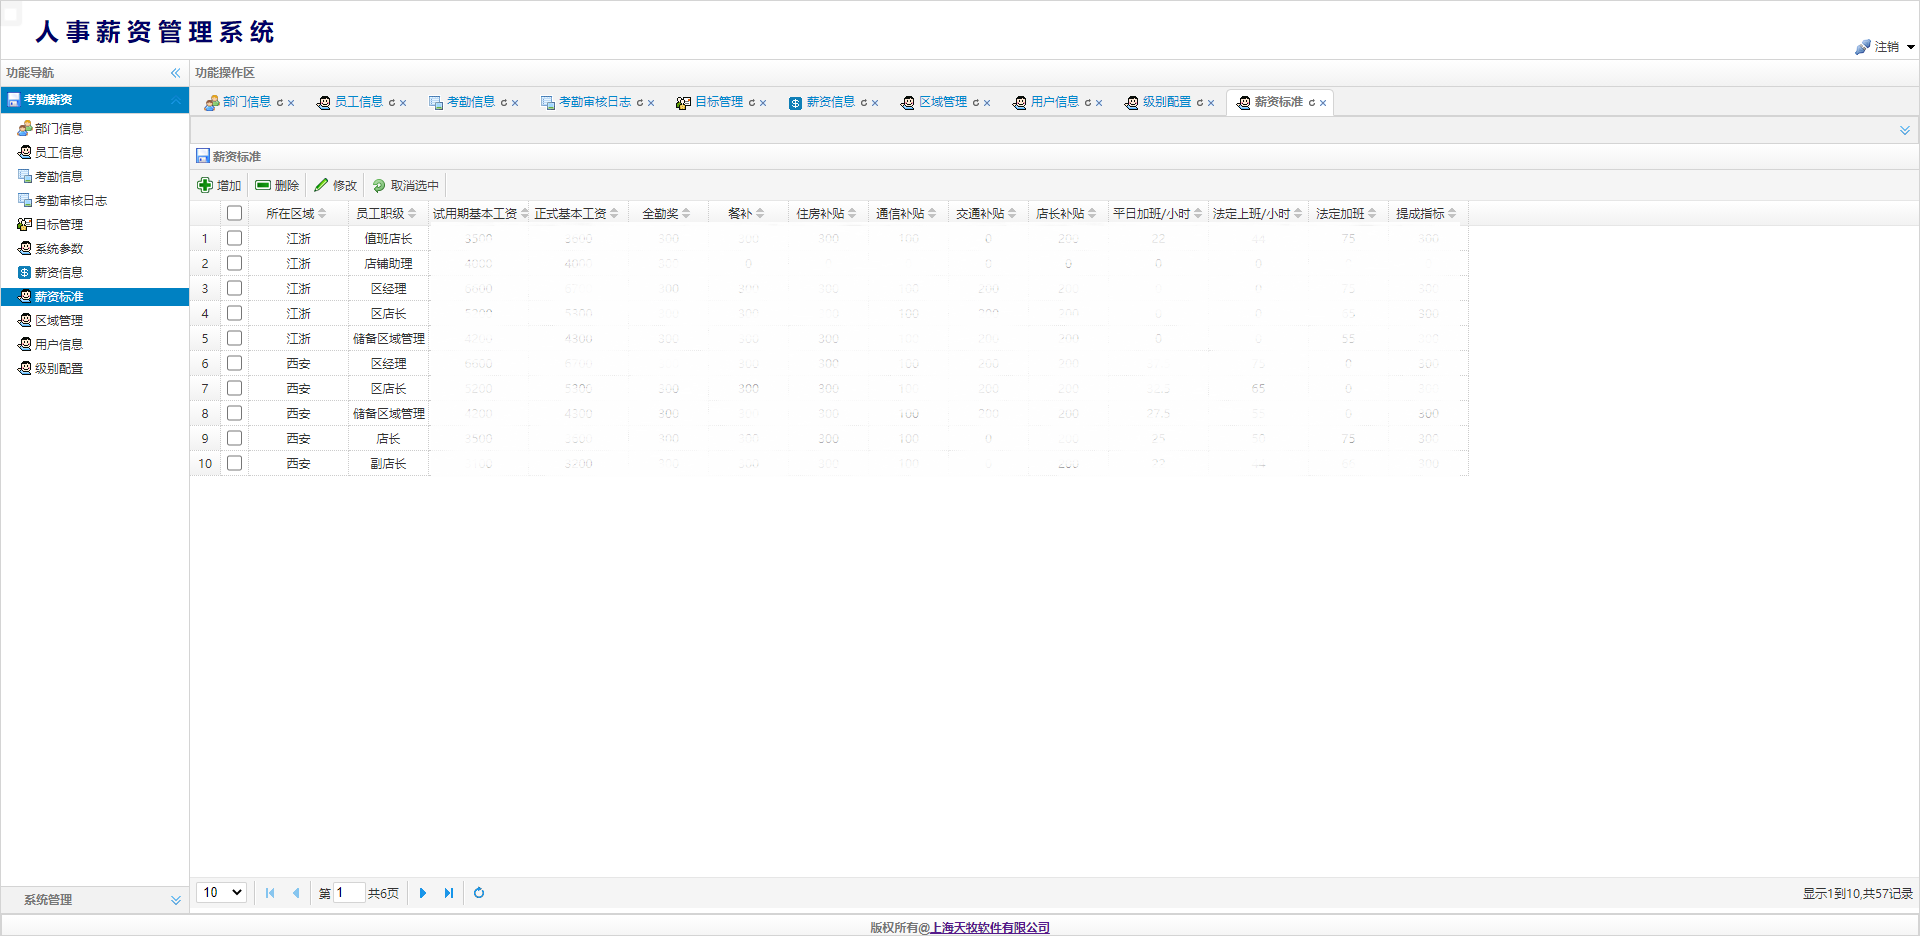The image size is (1920, 936).
Task: Tick the select-all checkbox in header
Action: click(x=234, y=213)
